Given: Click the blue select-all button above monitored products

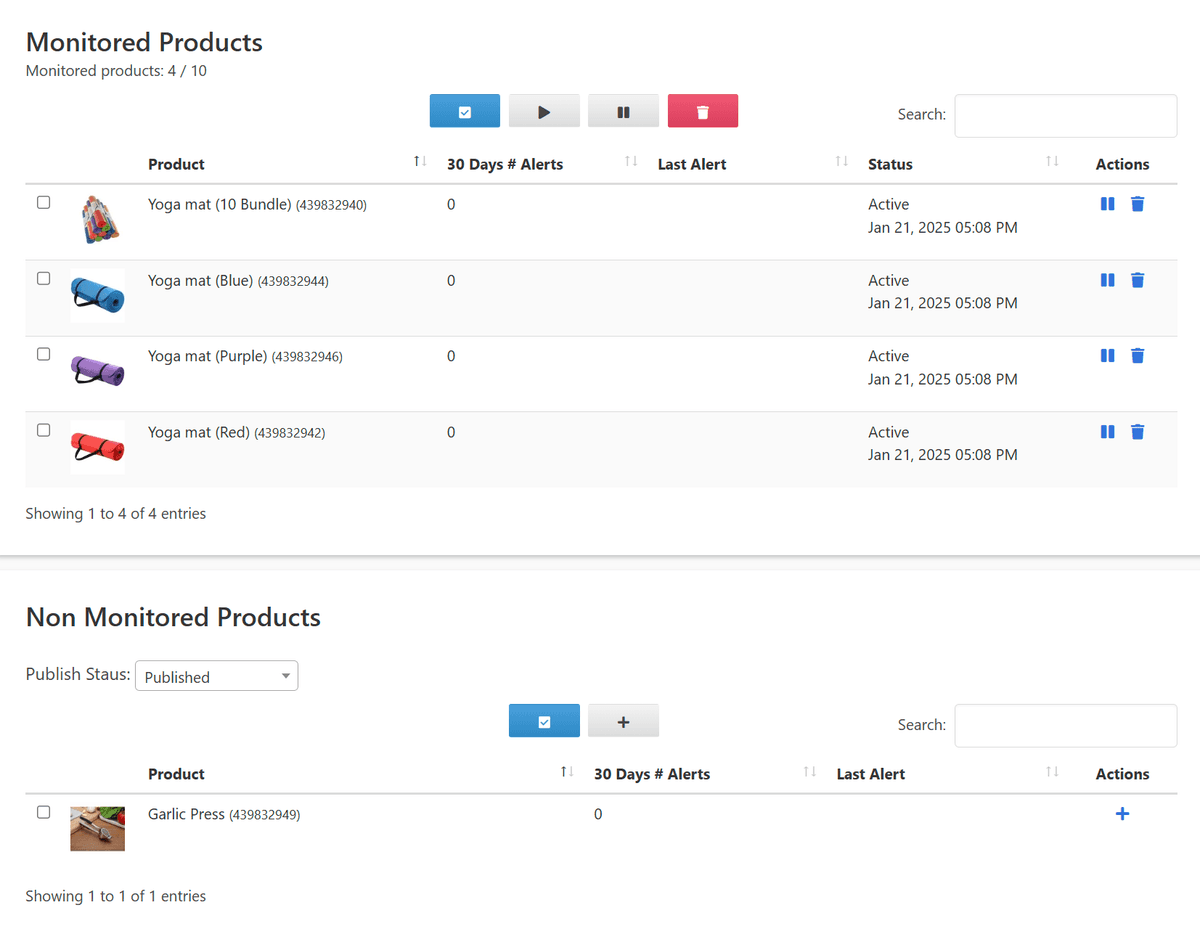Looking at the screenshot, I should pyautogui.click(x=464, y=111).
